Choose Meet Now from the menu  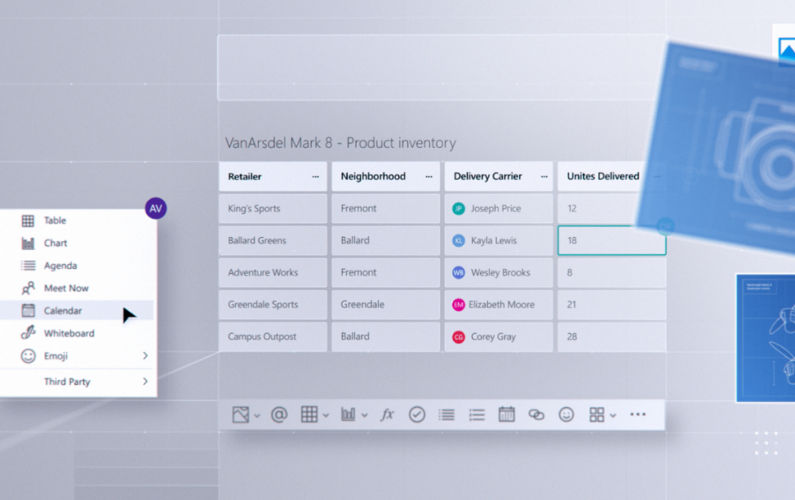pyautogui.click(x=79, y=288)
